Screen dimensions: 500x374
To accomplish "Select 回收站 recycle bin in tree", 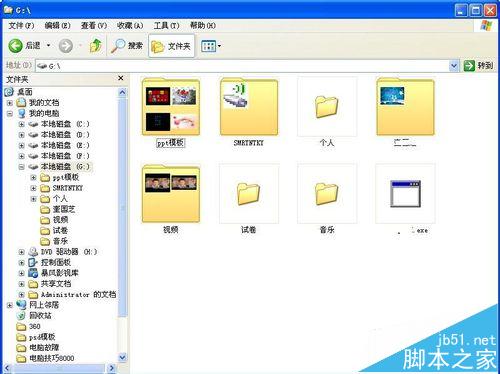I will click(x=40, y=315).
